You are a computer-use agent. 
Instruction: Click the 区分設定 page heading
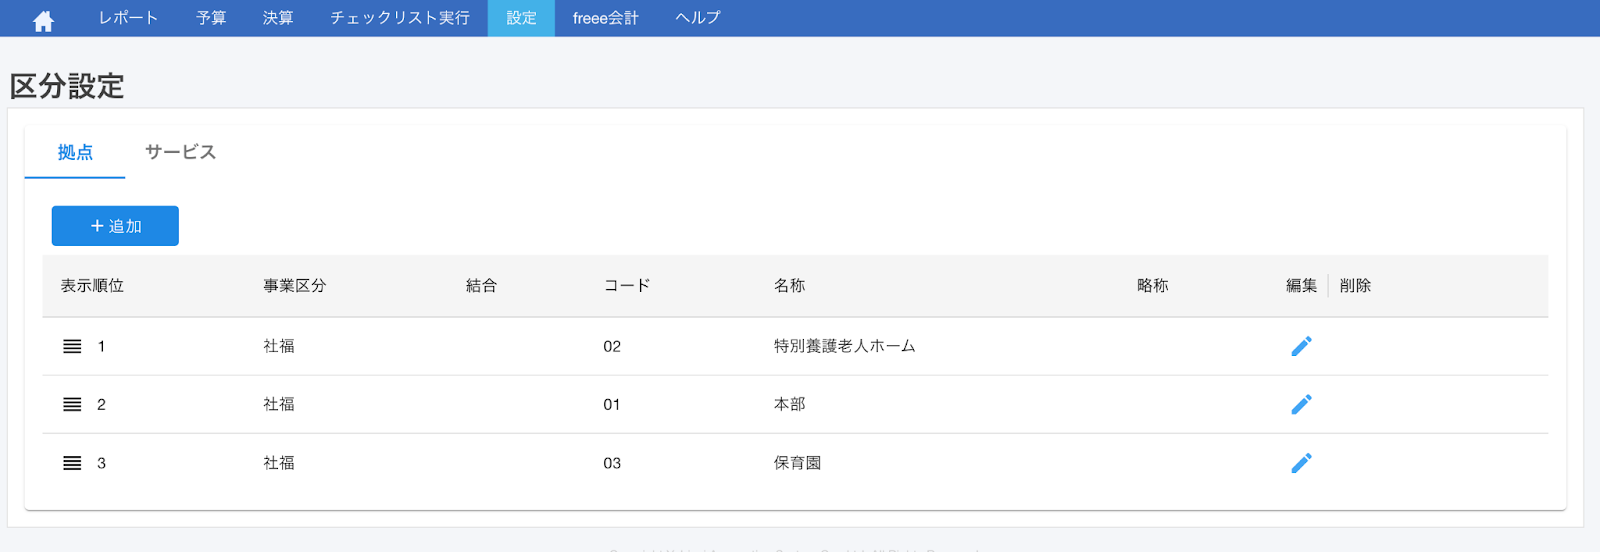tap(67, 86)
